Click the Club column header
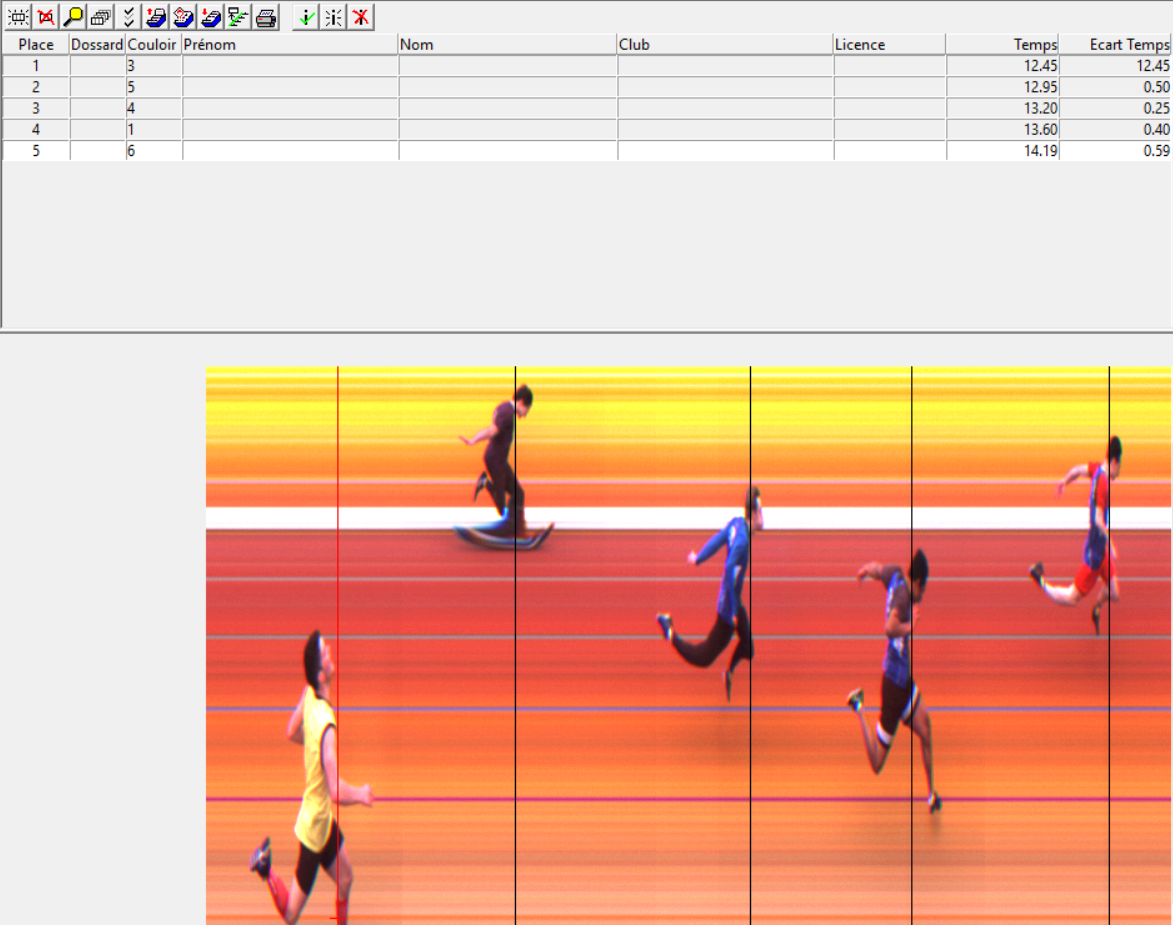 tap(725, 45)
